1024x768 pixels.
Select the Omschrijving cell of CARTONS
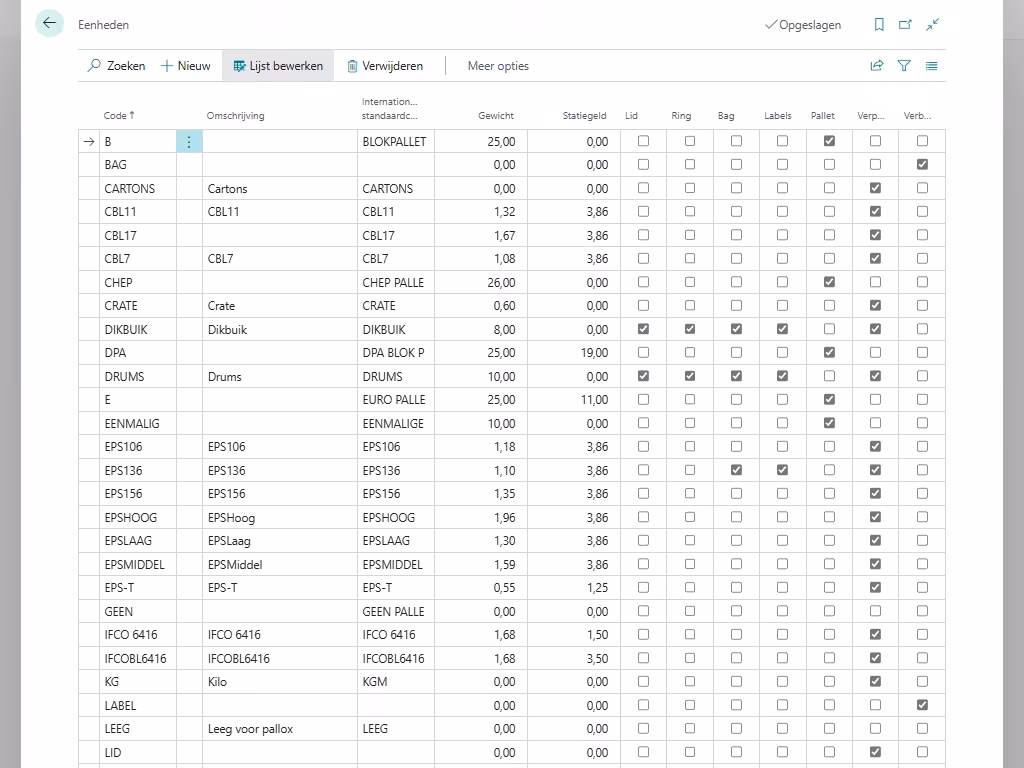pos(278,189)
